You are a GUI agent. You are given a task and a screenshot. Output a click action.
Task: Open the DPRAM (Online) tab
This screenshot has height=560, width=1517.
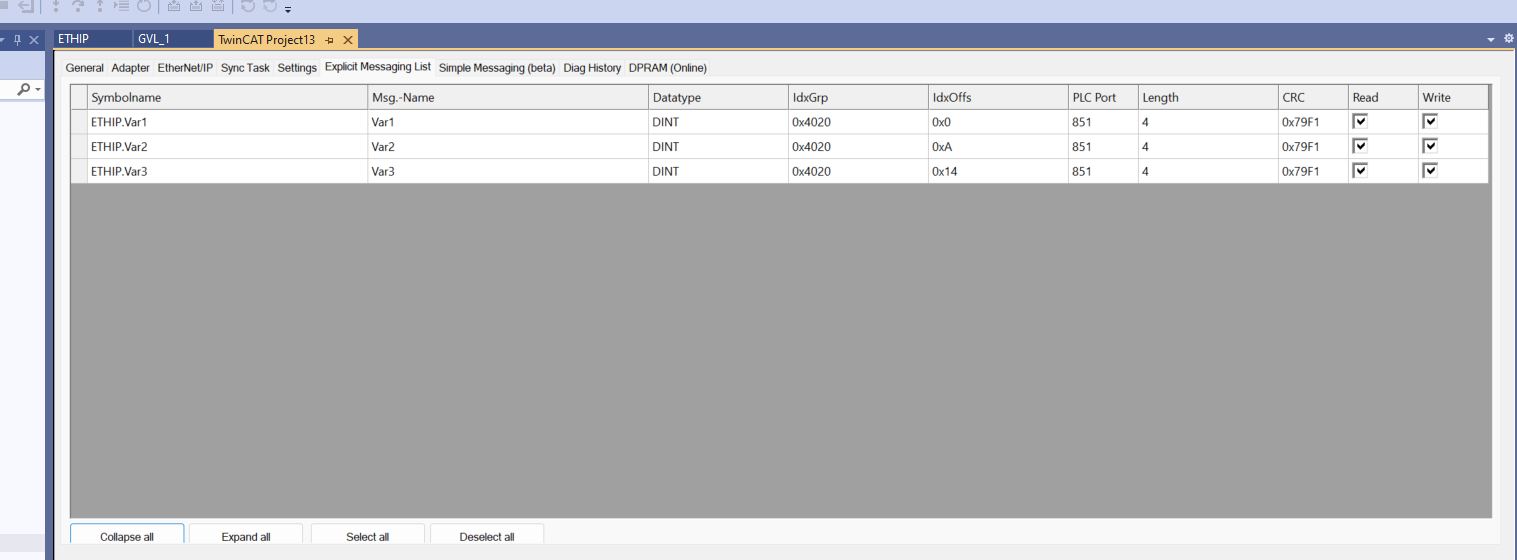668,68
